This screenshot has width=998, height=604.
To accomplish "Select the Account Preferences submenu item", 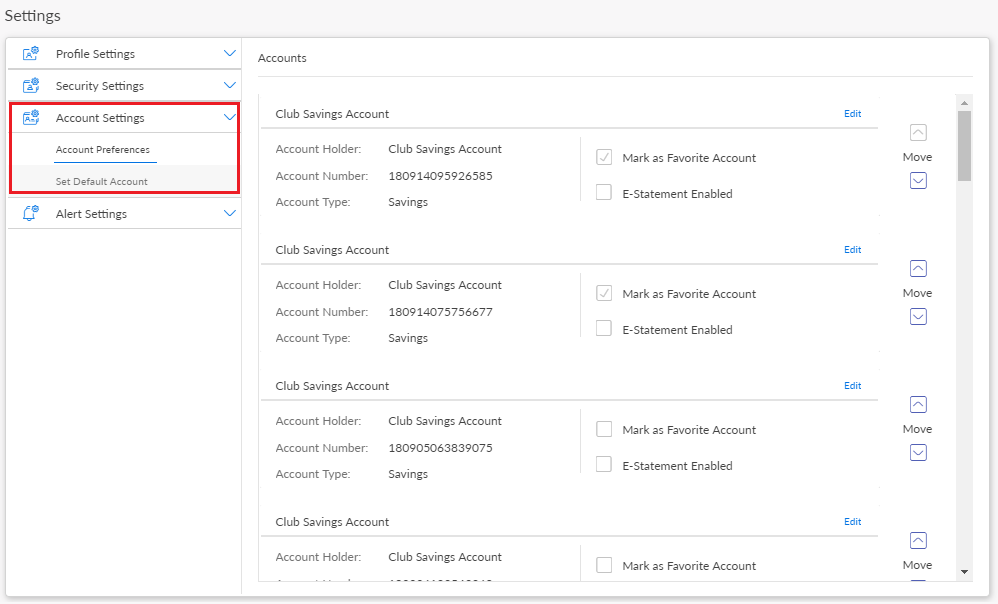I will coord(103,150).
